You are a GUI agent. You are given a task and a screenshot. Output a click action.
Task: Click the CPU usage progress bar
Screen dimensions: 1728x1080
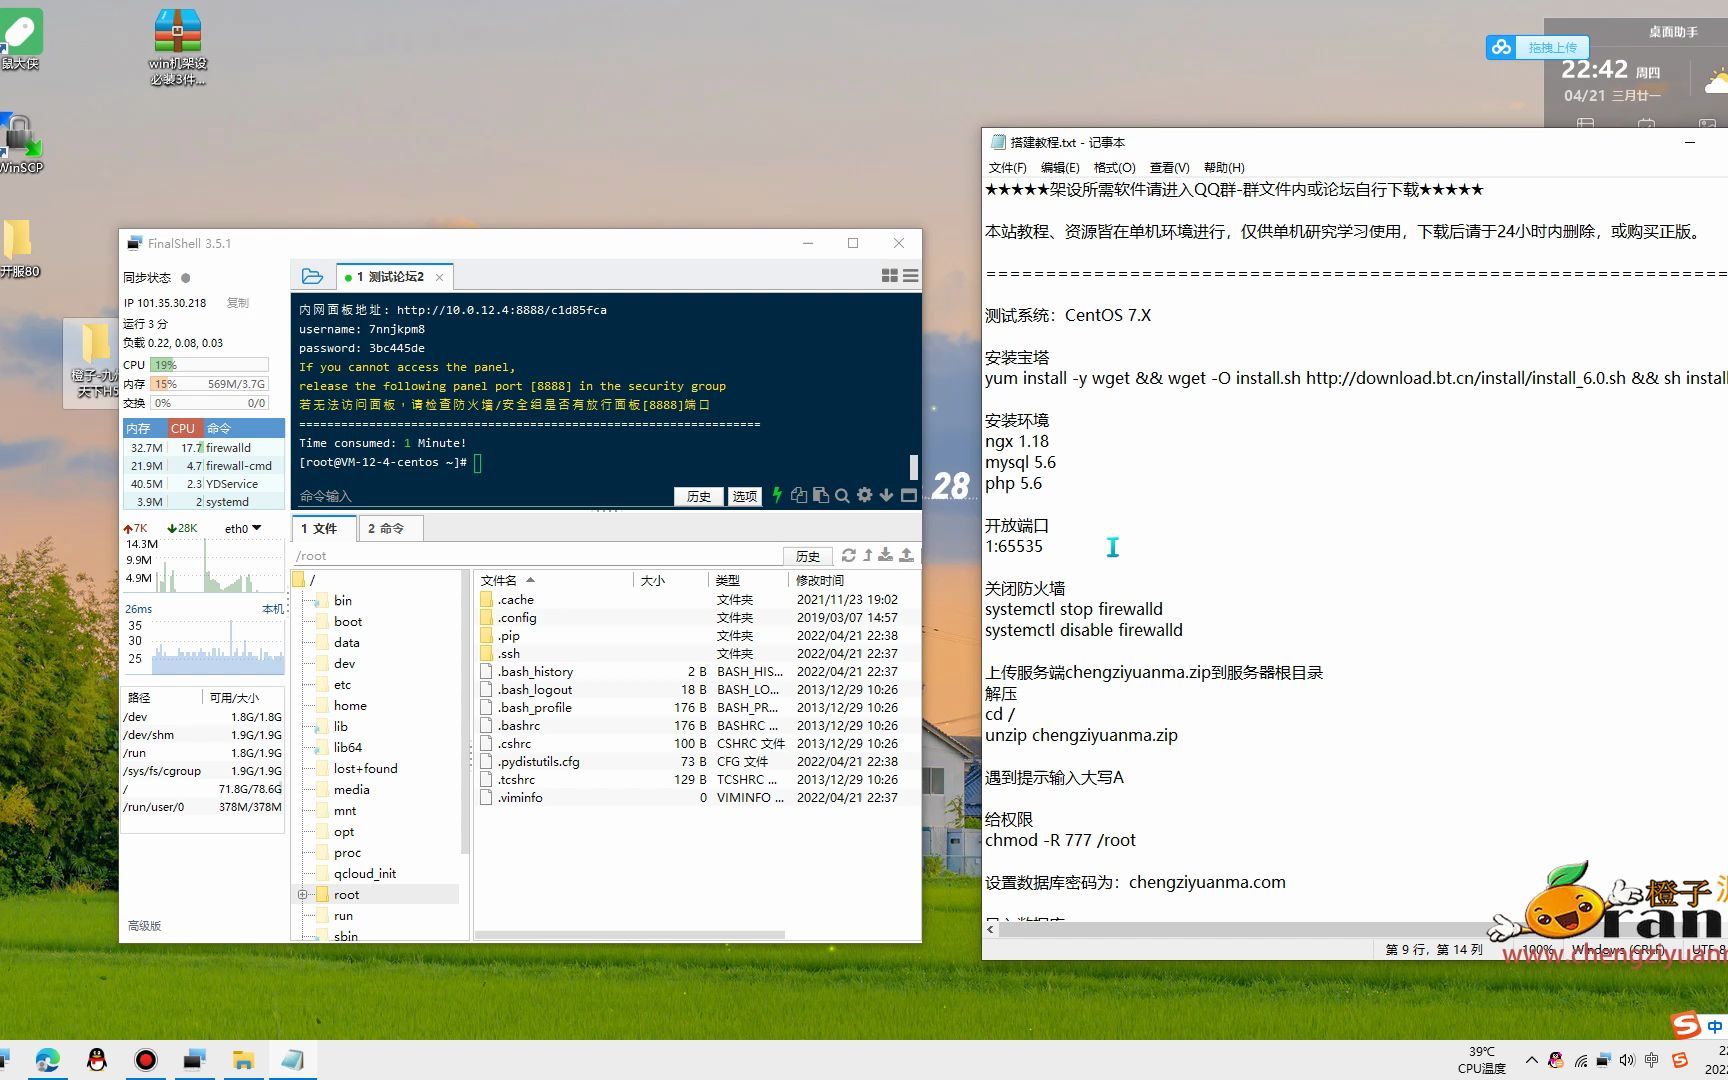coord(209,365)
